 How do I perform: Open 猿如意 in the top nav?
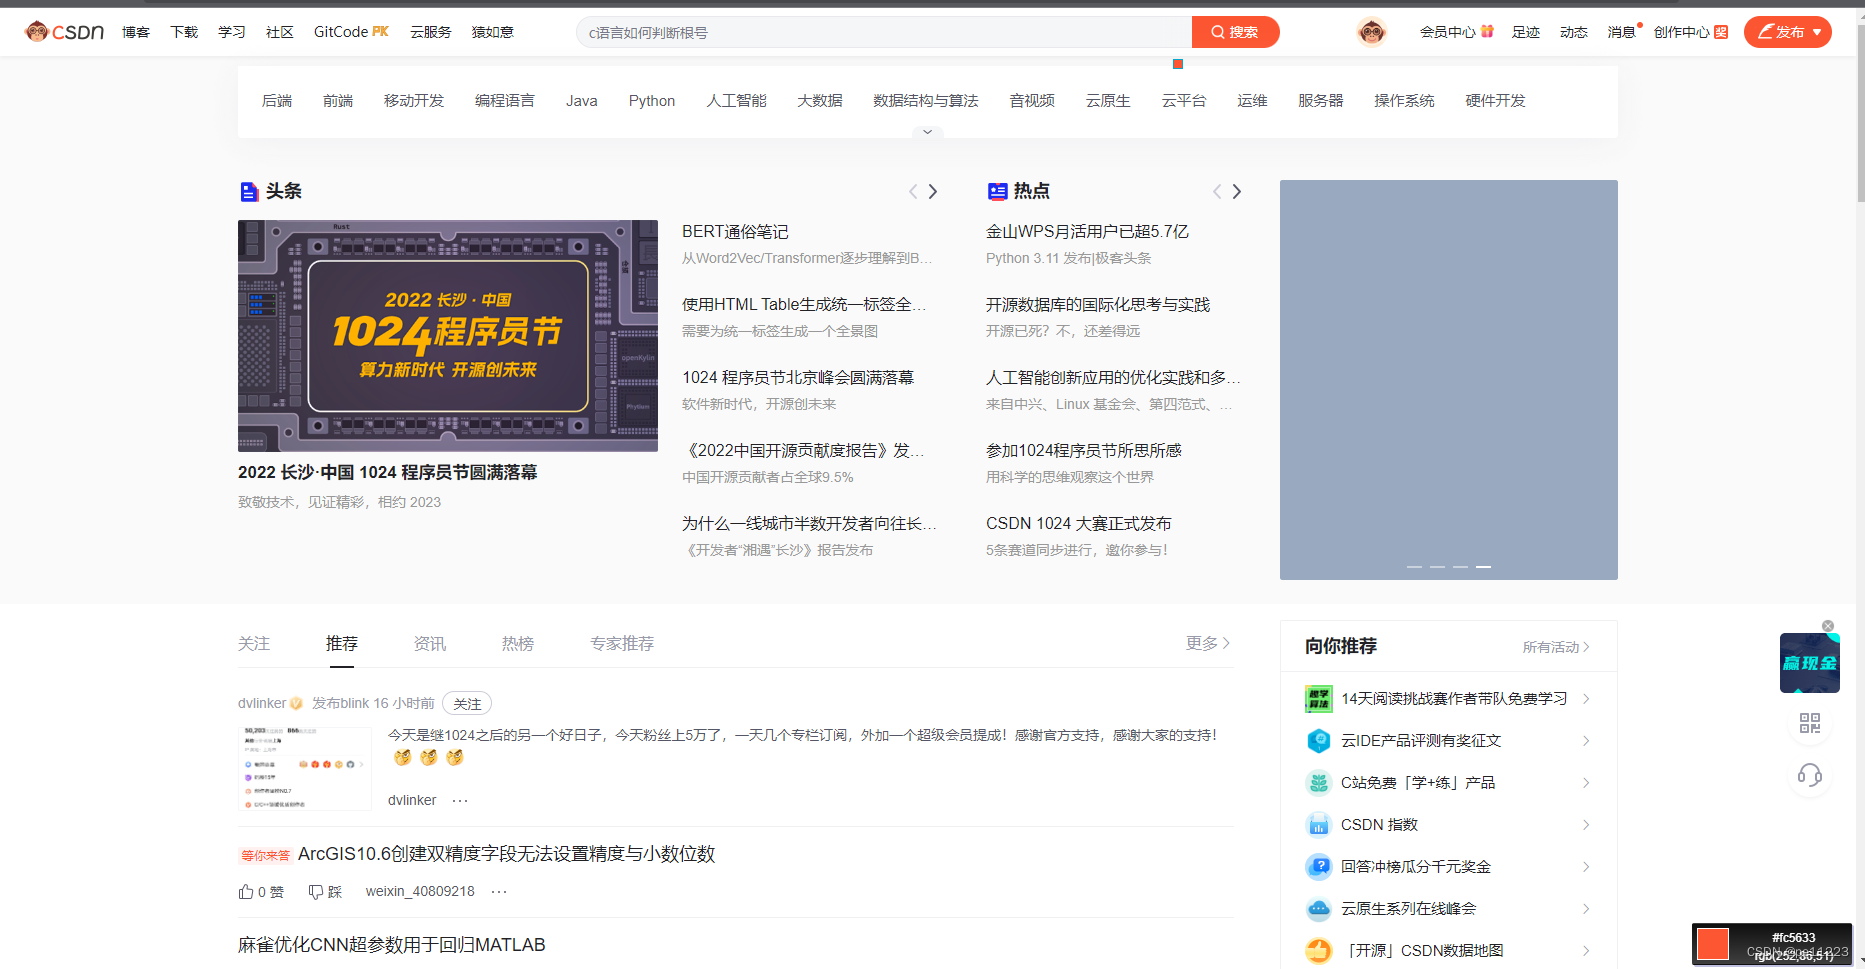tap(493, 32)
